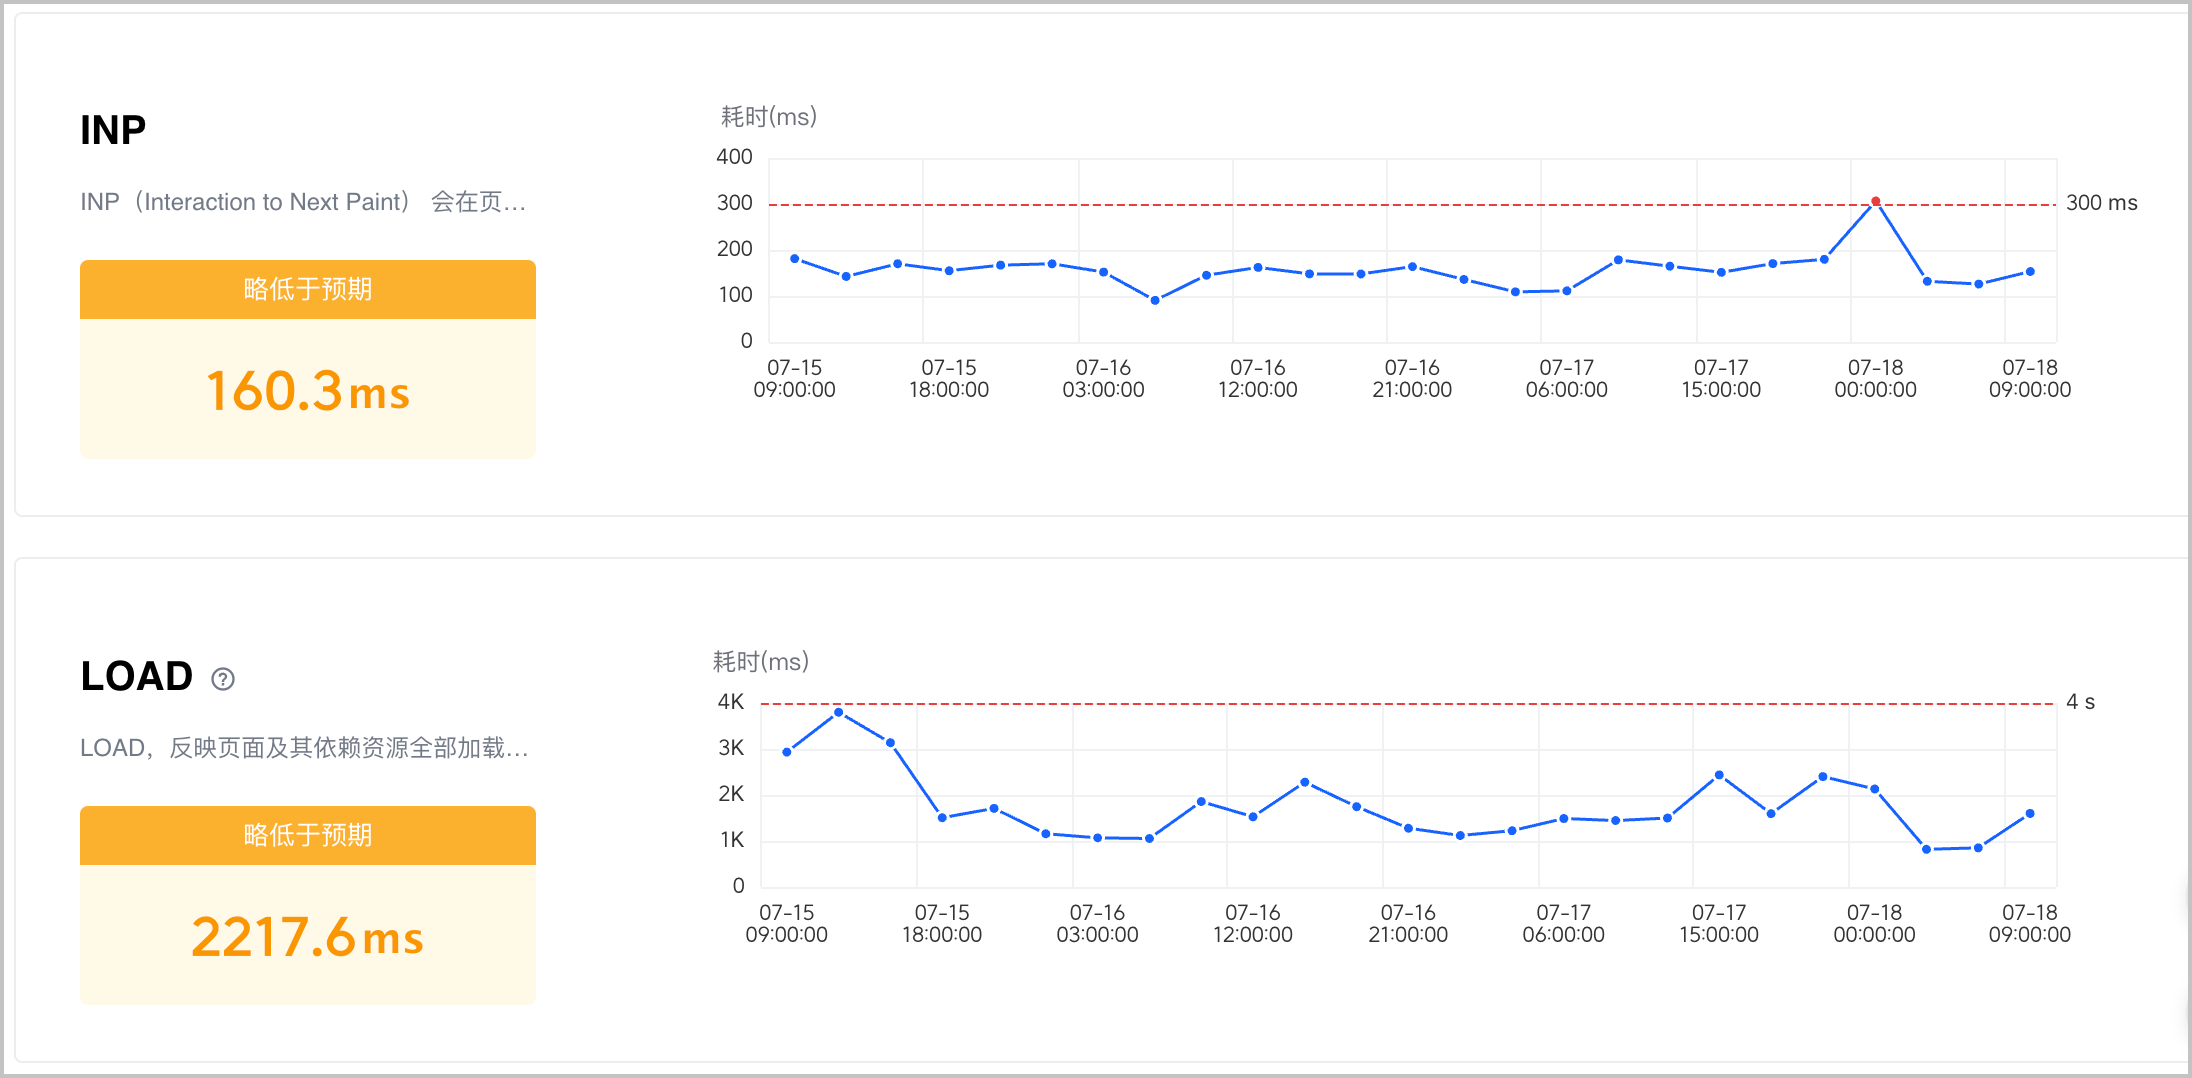Click LOAD data point at 07-16 12:00

click(1253, 817)
